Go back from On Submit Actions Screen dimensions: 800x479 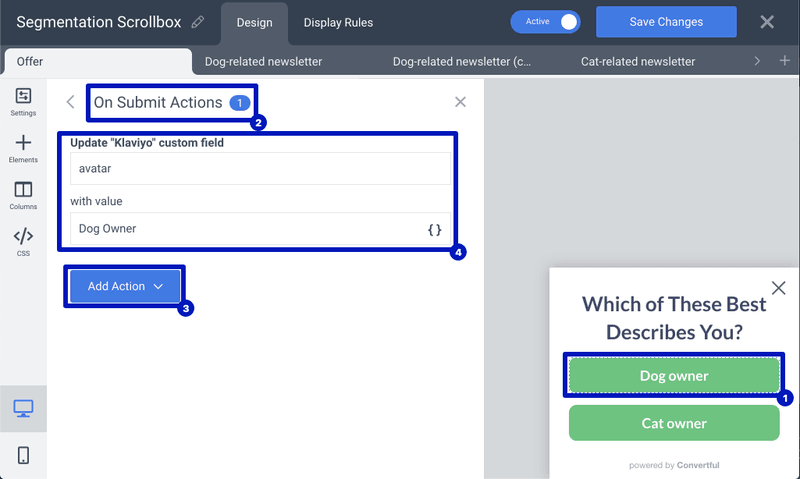(70, 102)
